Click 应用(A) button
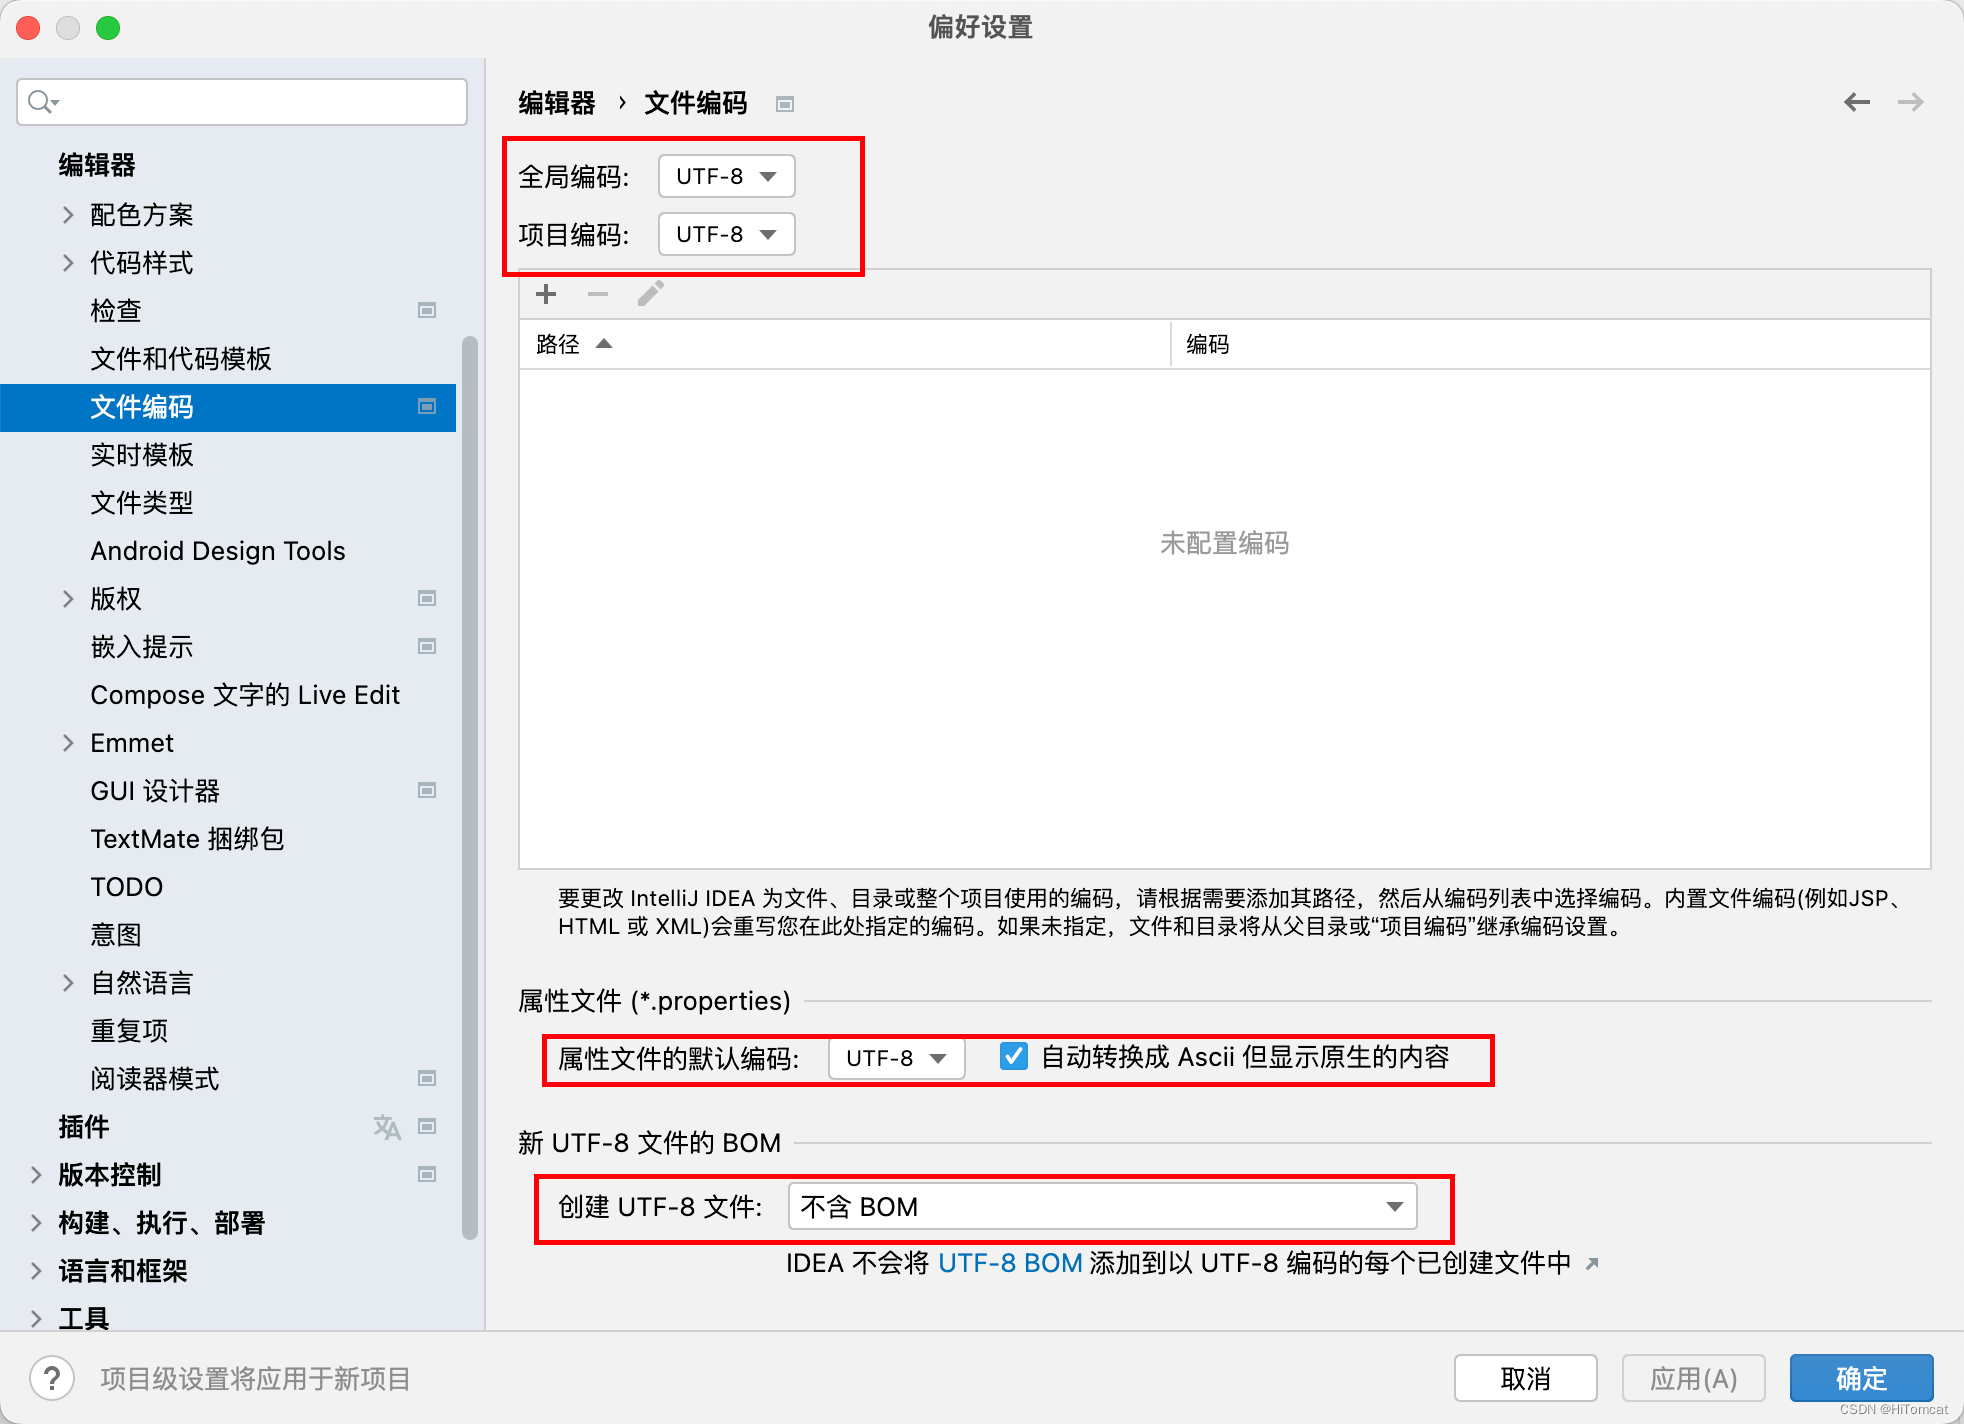 pyautogui.click(x=1693, y=1378)
